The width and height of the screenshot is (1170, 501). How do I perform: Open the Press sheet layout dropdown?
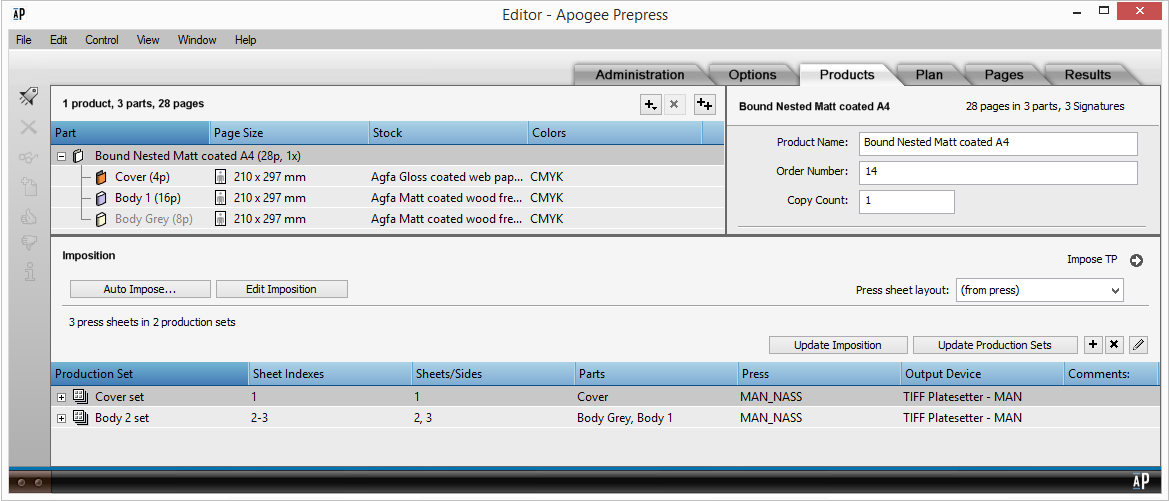[1039, 290]
